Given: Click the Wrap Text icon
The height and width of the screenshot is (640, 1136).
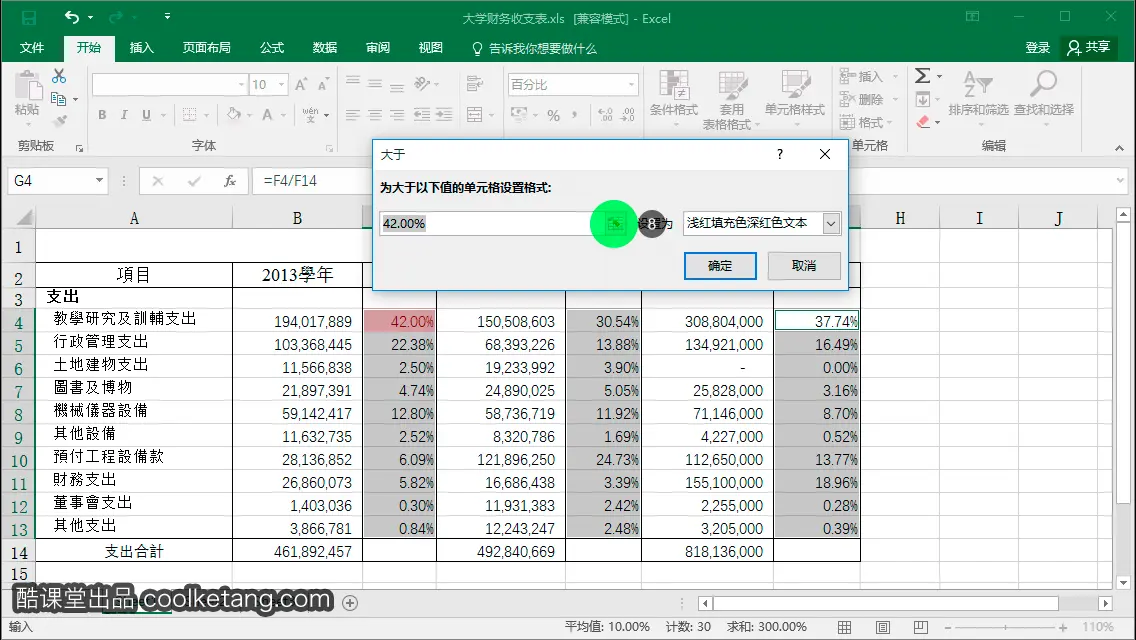Looking at the screenshot, I should pyautogui.click(x=475, y=84).
